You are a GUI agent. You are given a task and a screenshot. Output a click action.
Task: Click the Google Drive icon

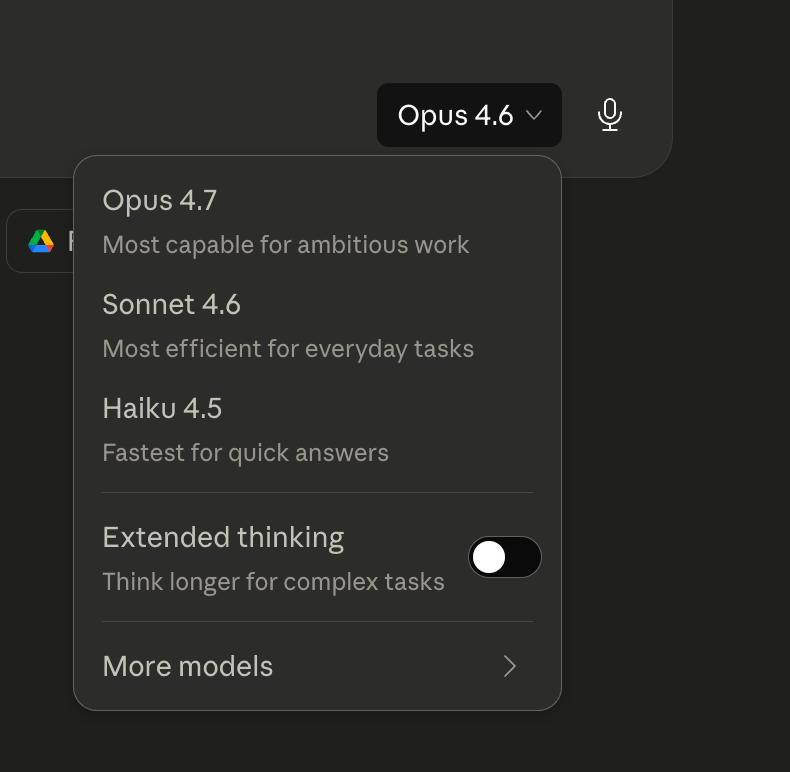pos(41,241)
